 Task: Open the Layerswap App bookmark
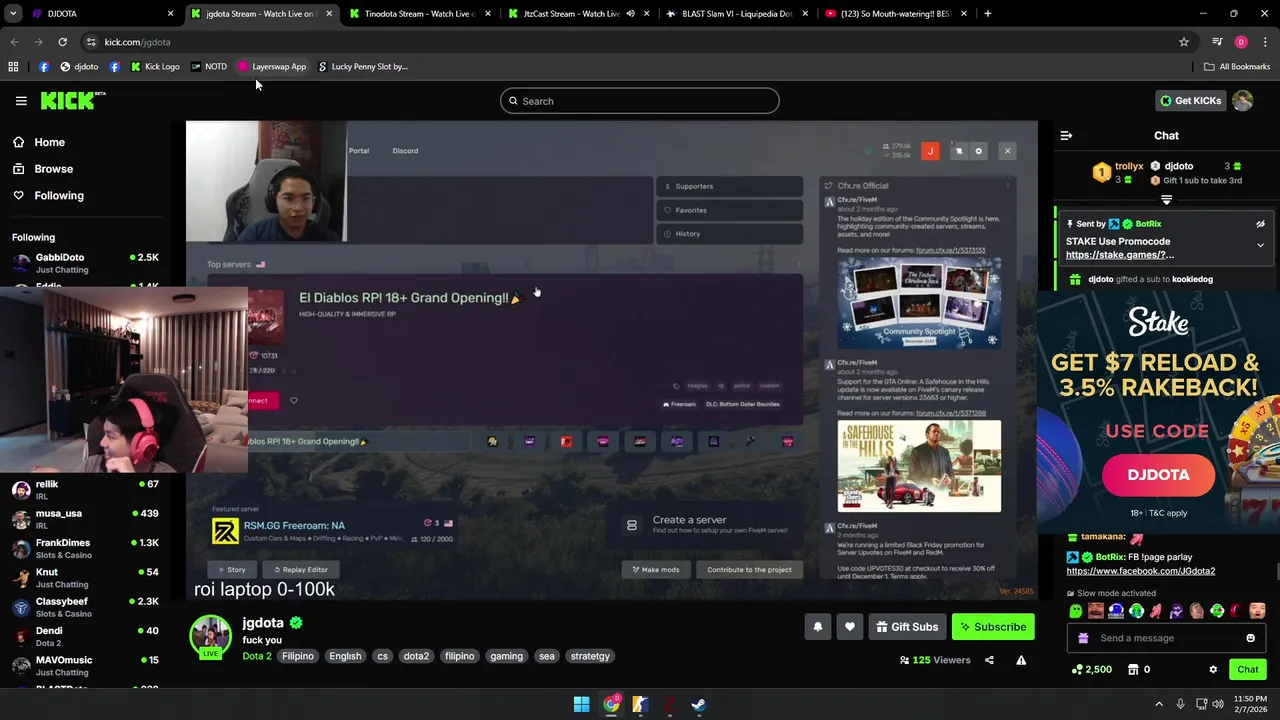click(272, 67)
